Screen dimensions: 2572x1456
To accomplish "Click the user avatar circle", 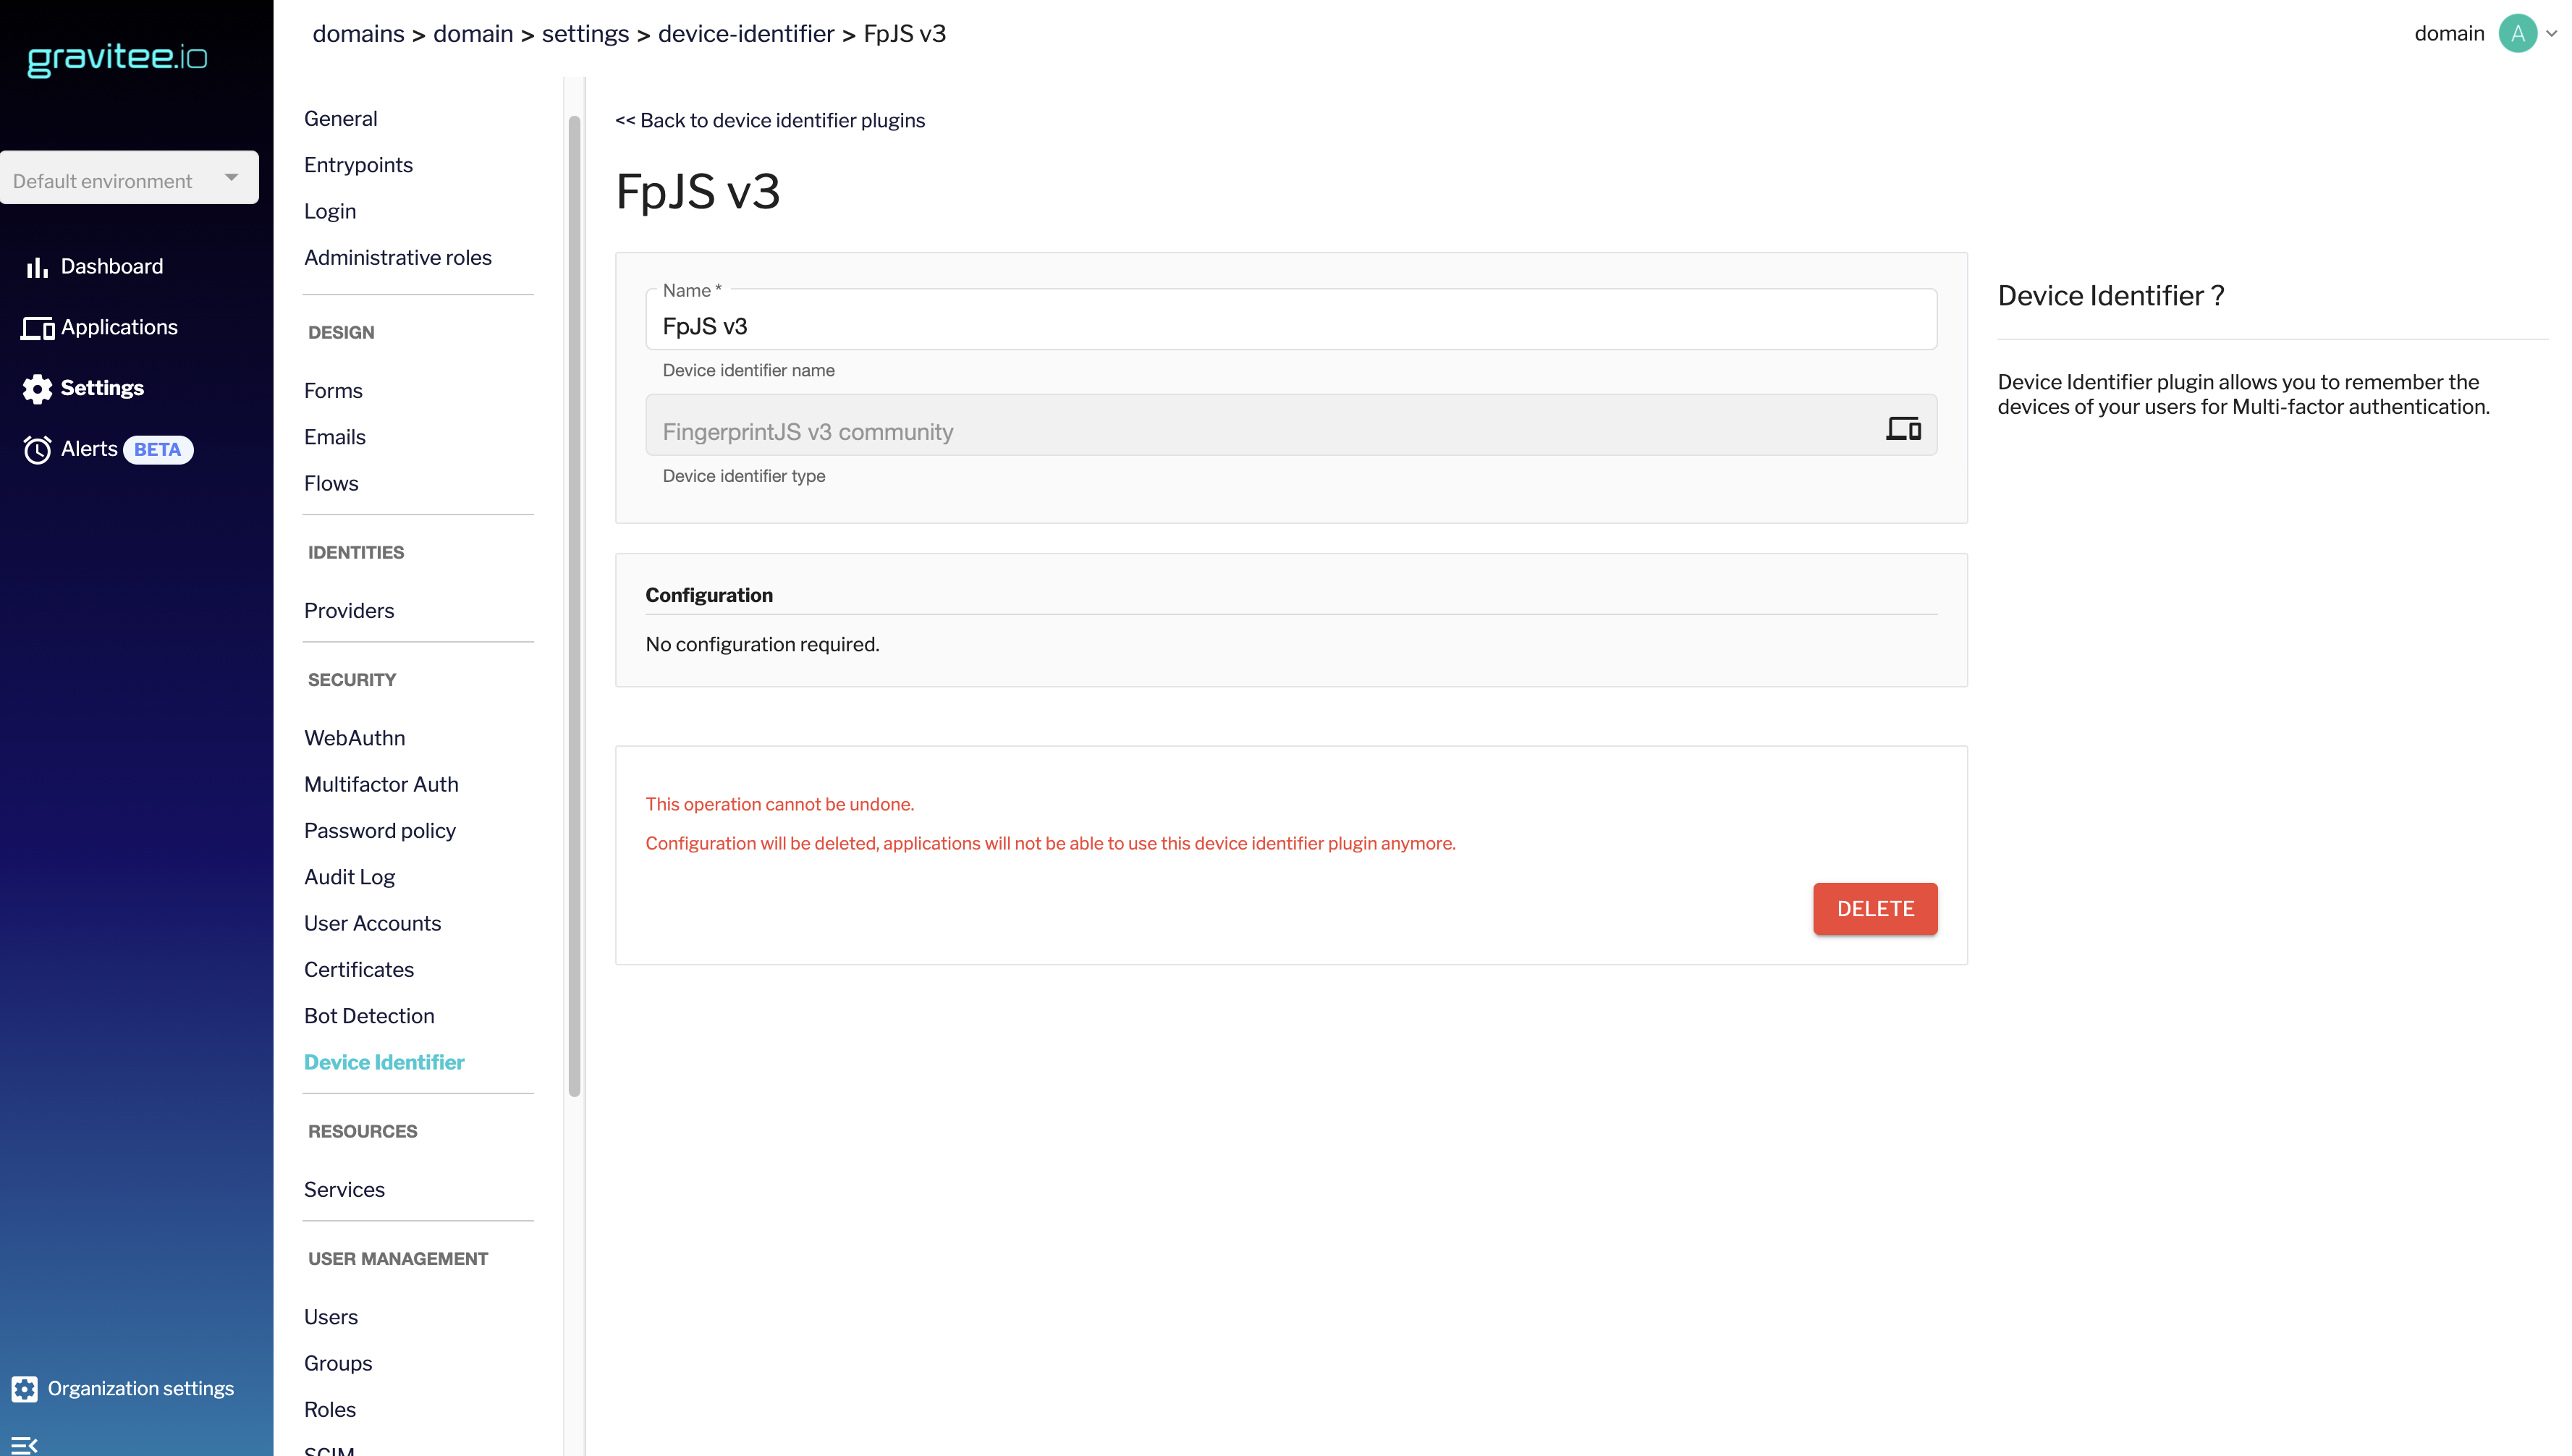I will (x=2517, y=34).
